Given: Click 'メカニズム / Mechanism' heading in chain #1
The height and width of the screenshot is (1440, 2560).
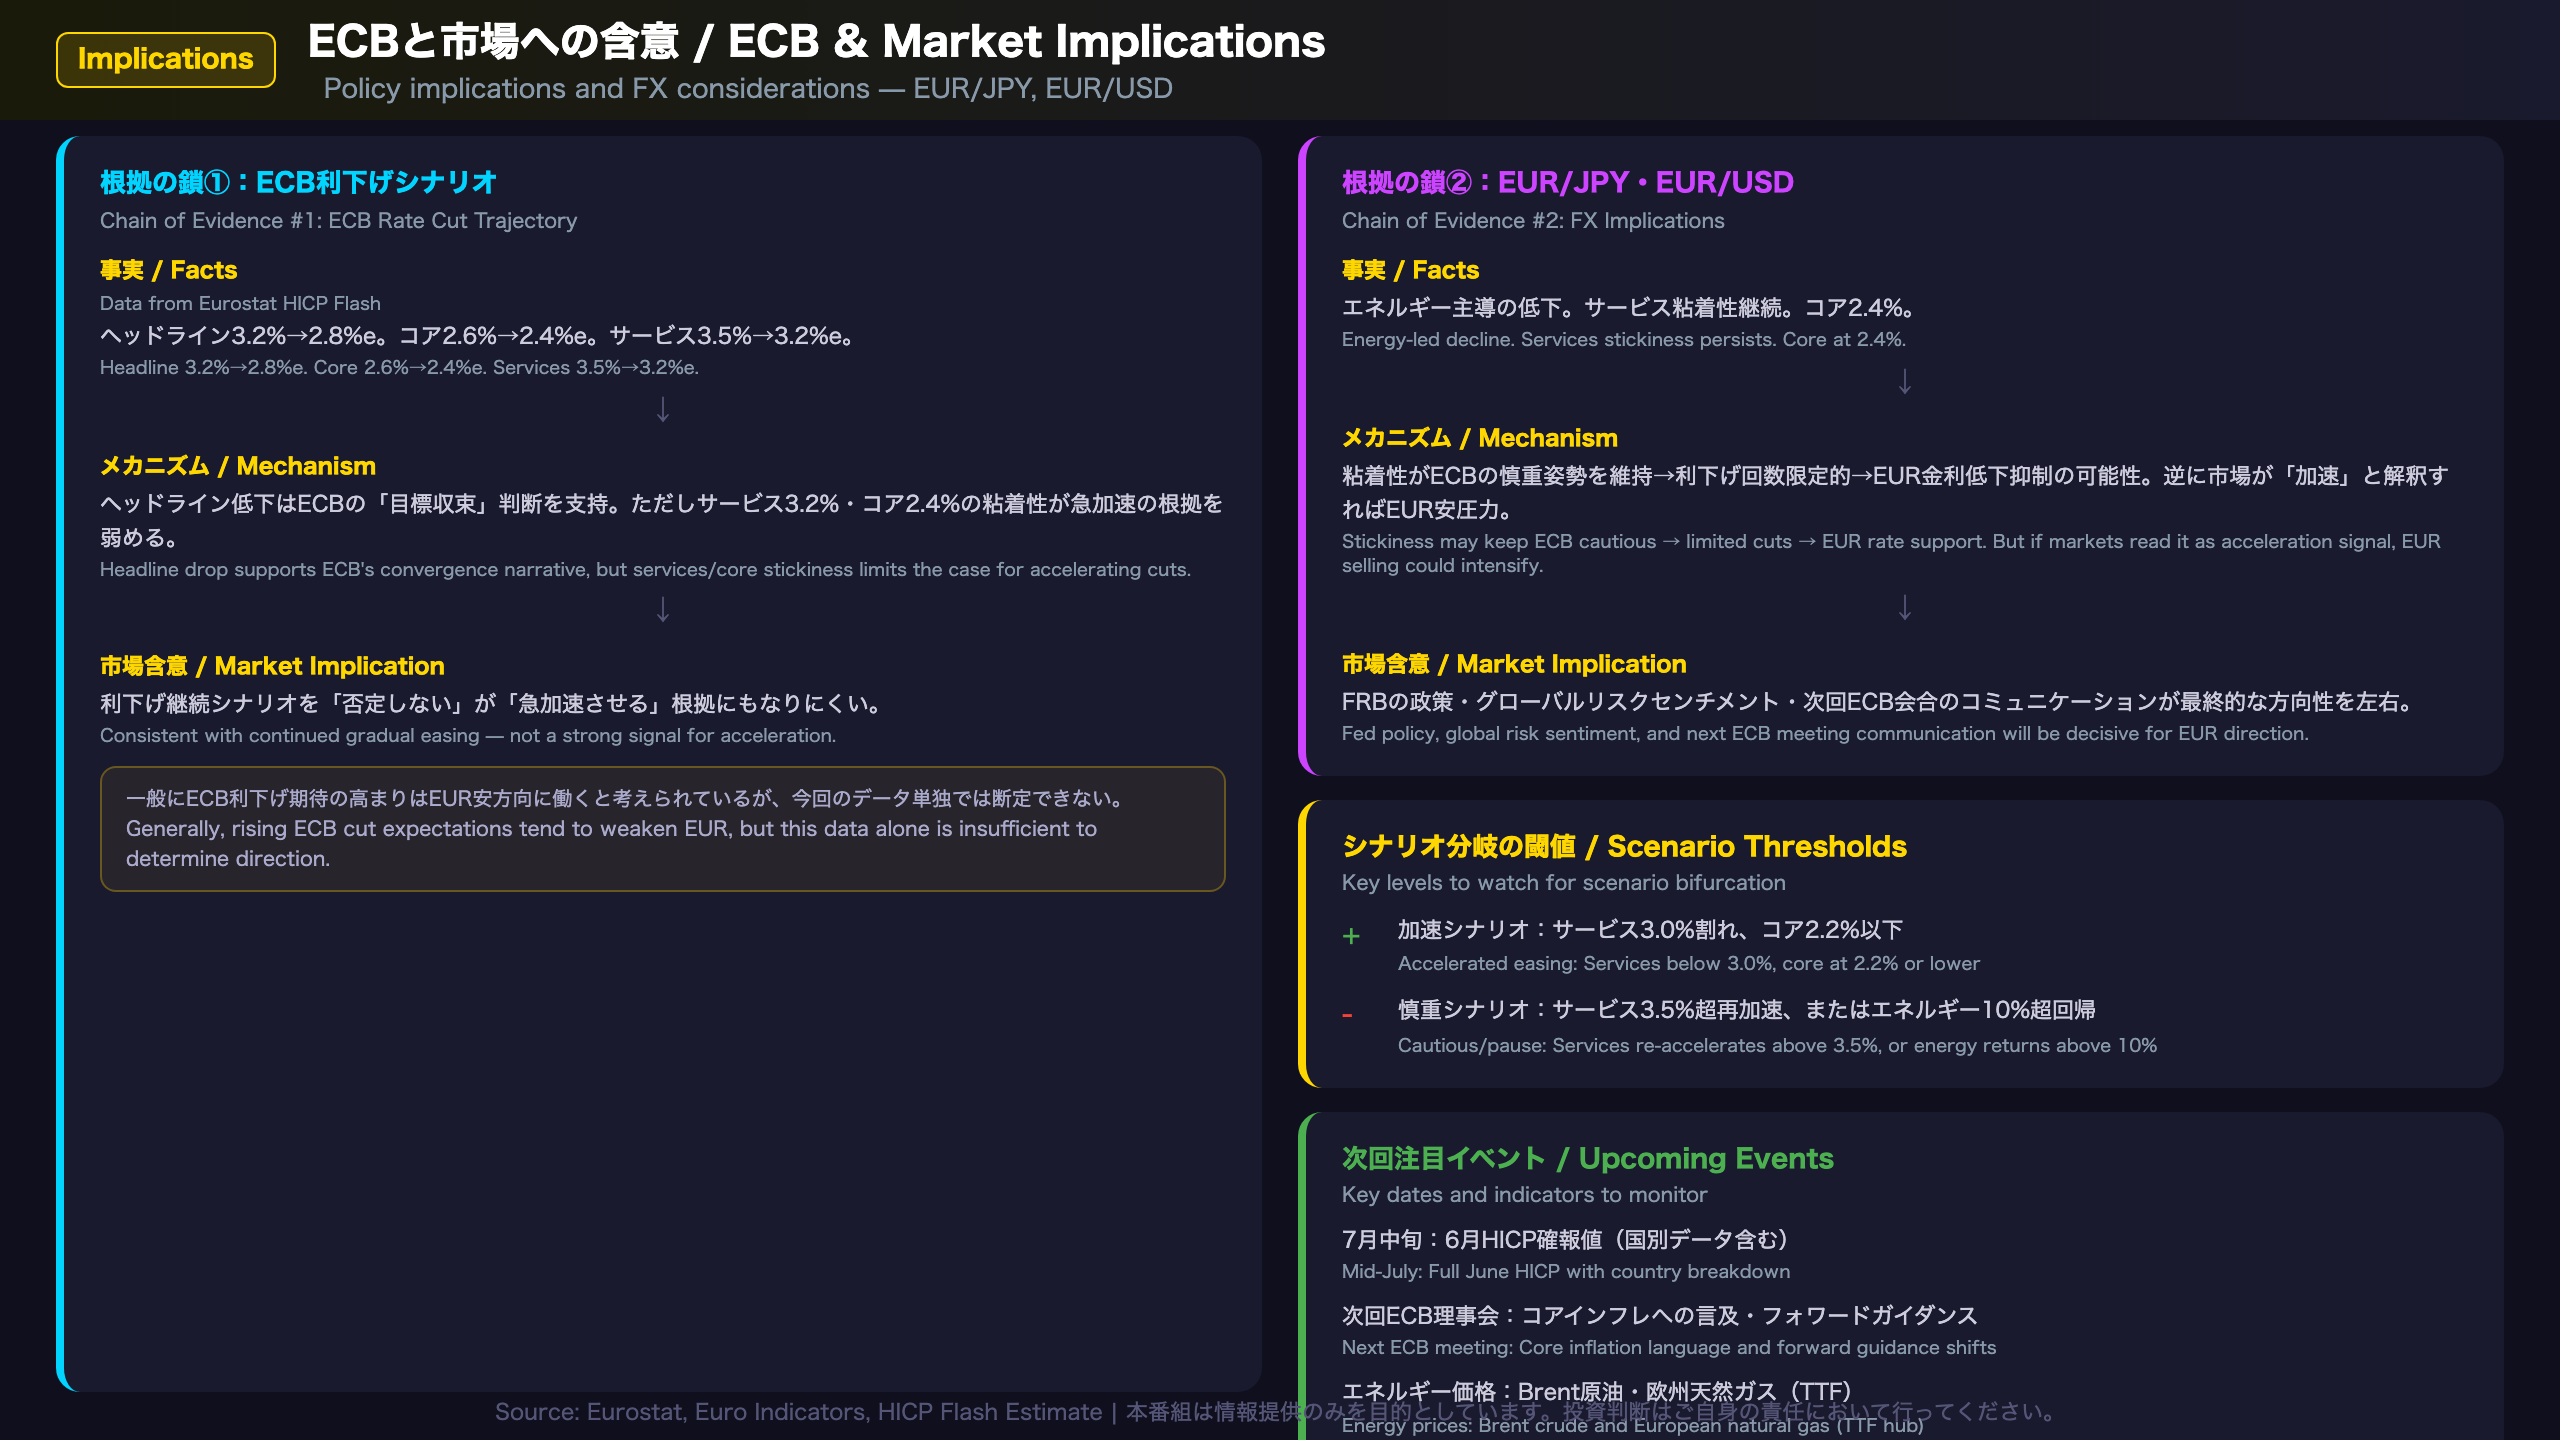Looking at the screenshot, I should tap(238, 466).
